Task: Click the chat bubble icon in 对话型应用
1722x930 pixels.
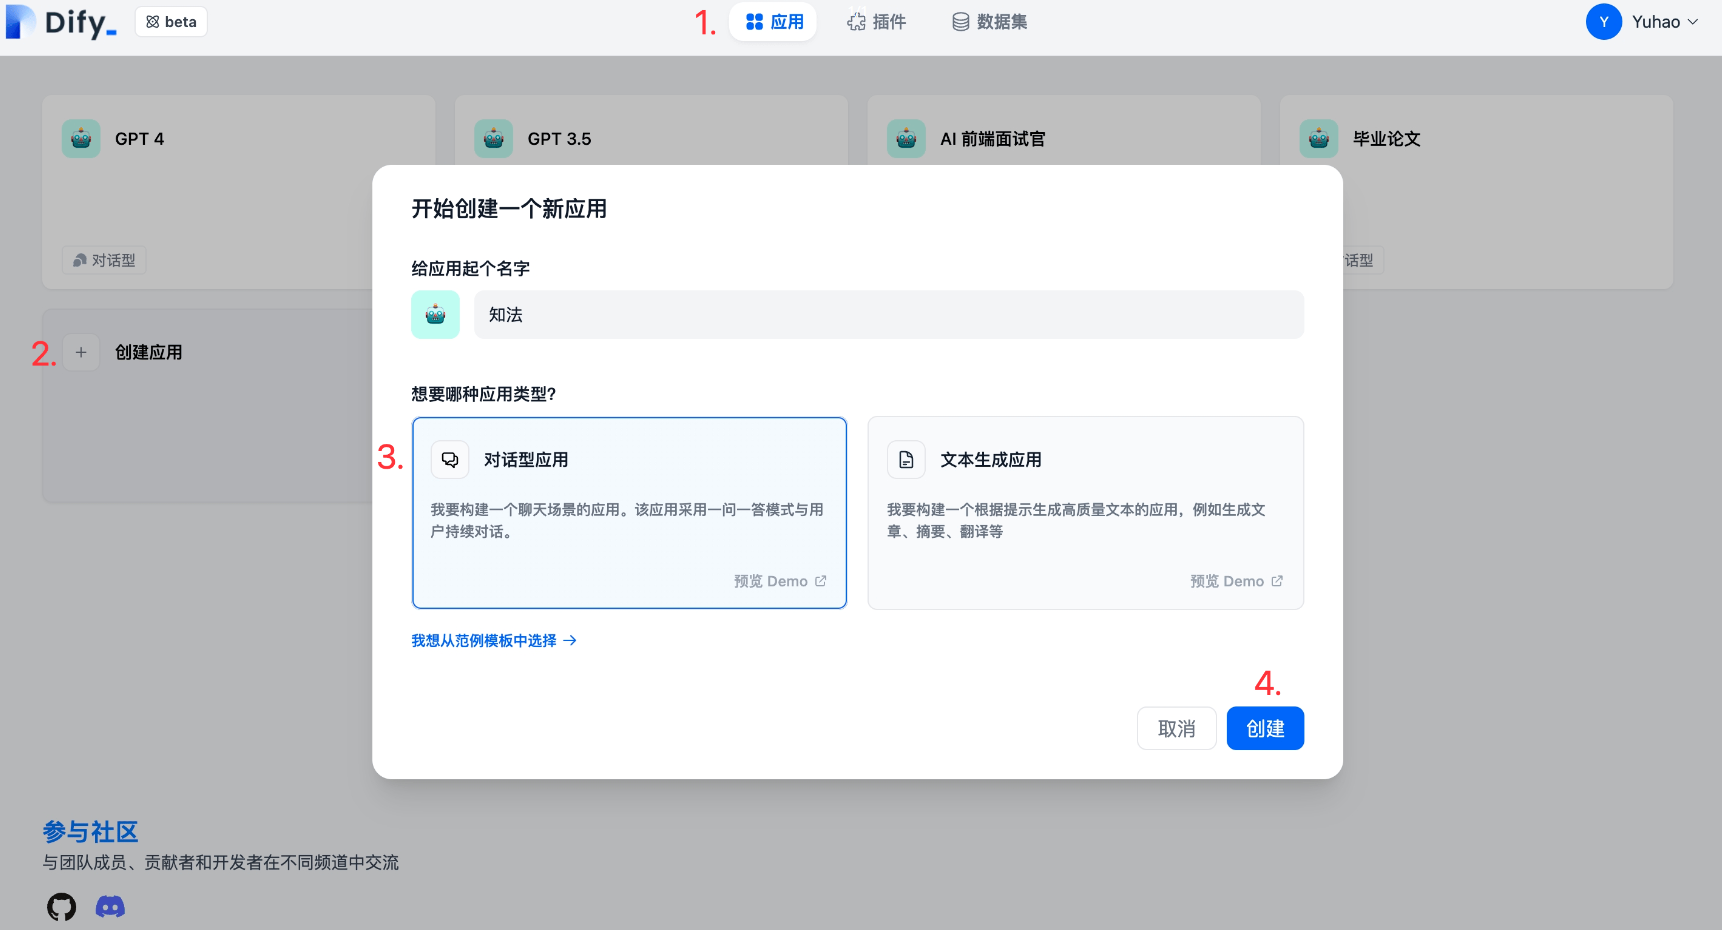Action: pos(450,460)
